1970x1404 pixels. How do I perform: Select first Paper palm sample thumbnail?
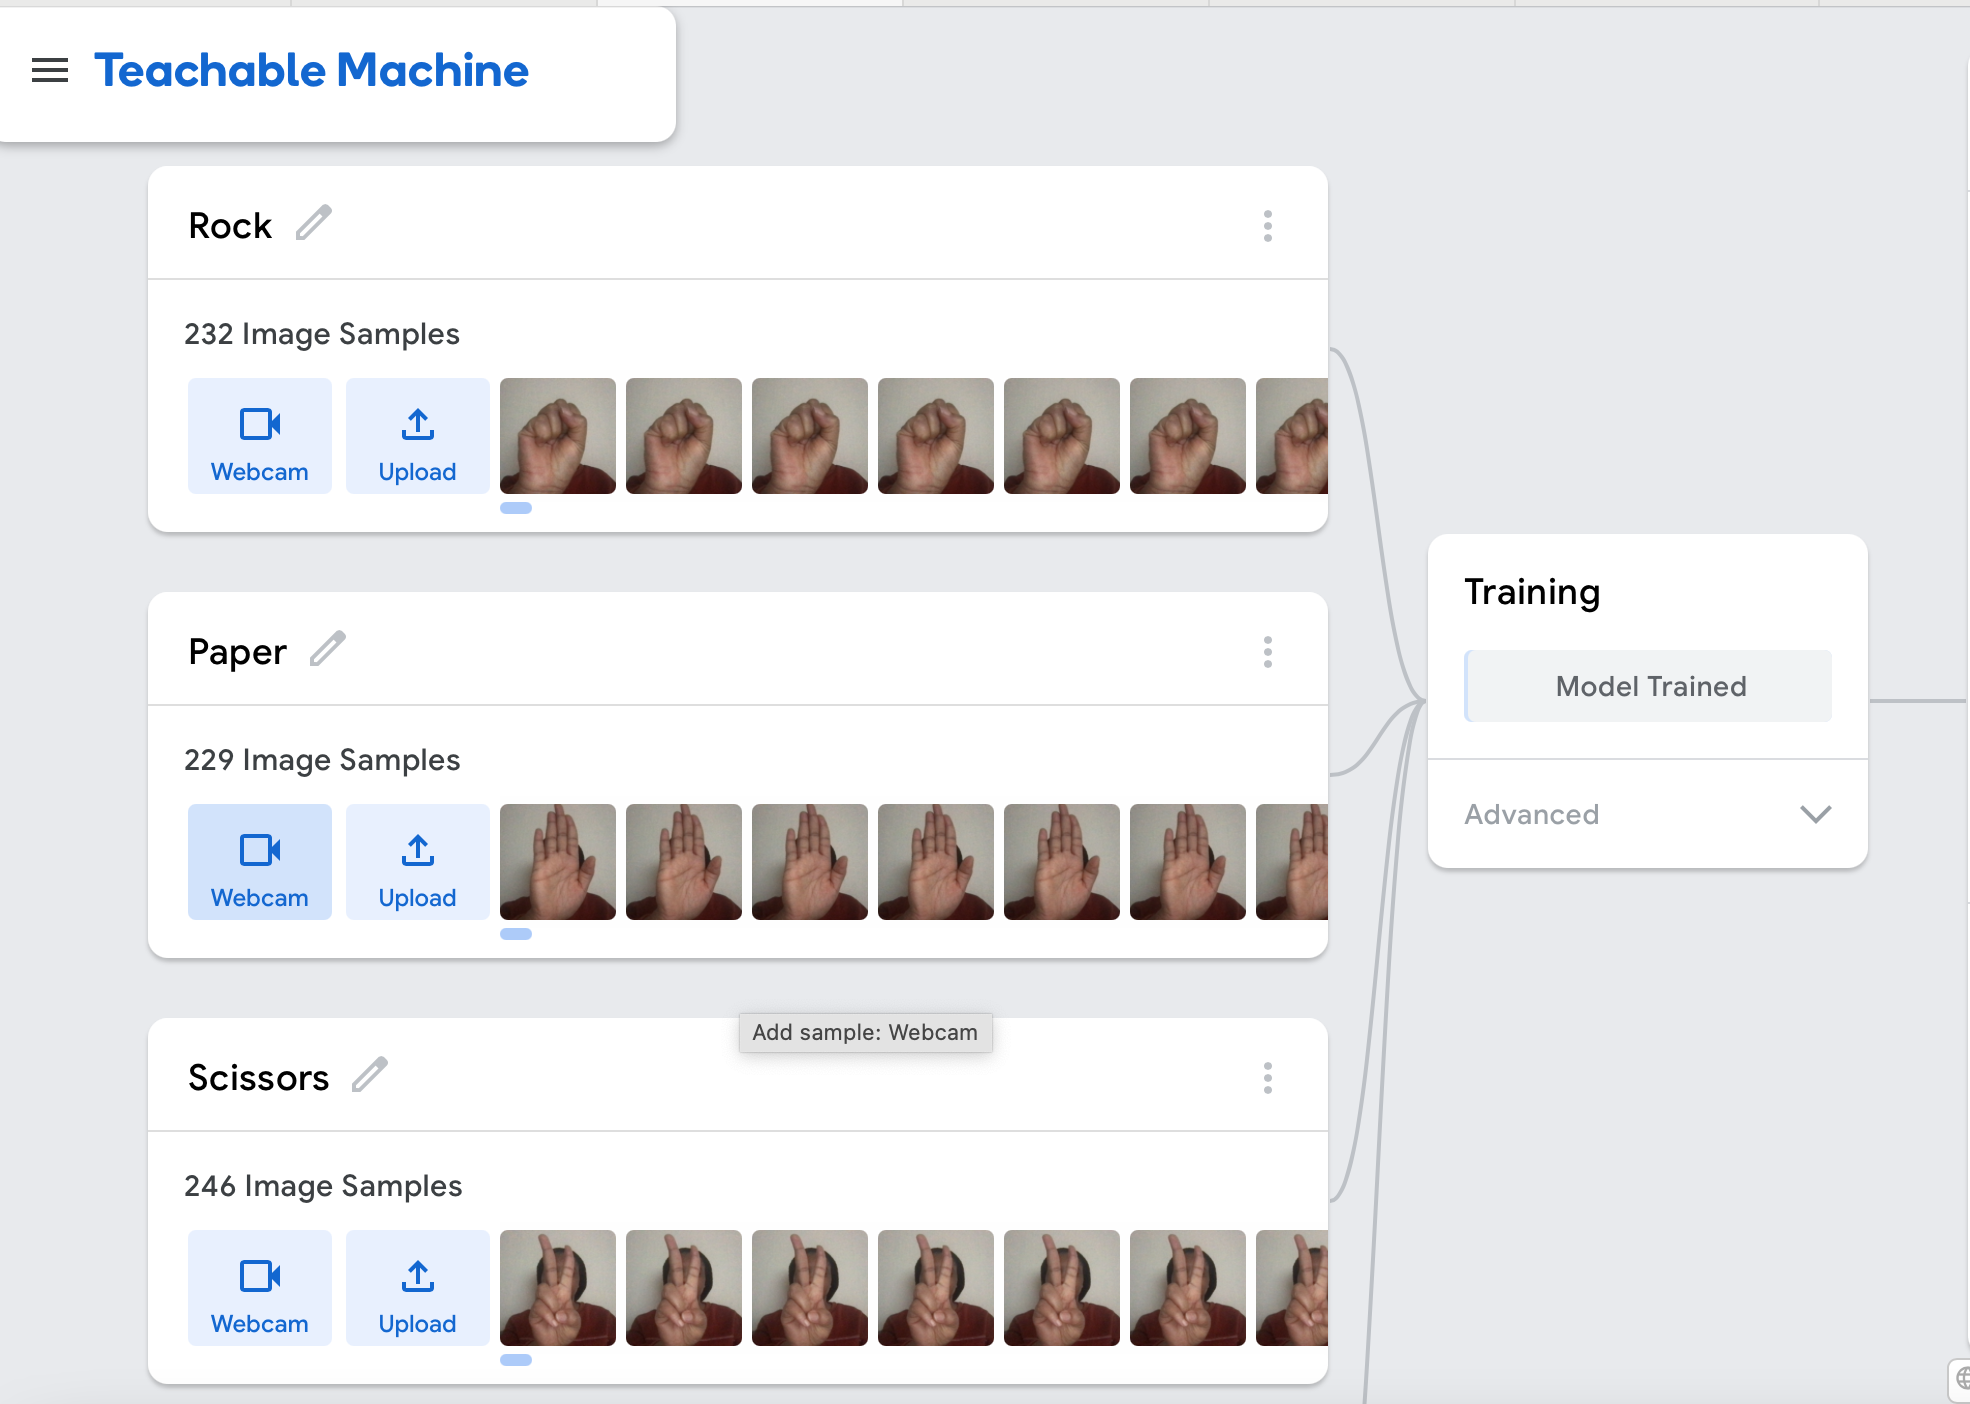click(x=558, y=862)
